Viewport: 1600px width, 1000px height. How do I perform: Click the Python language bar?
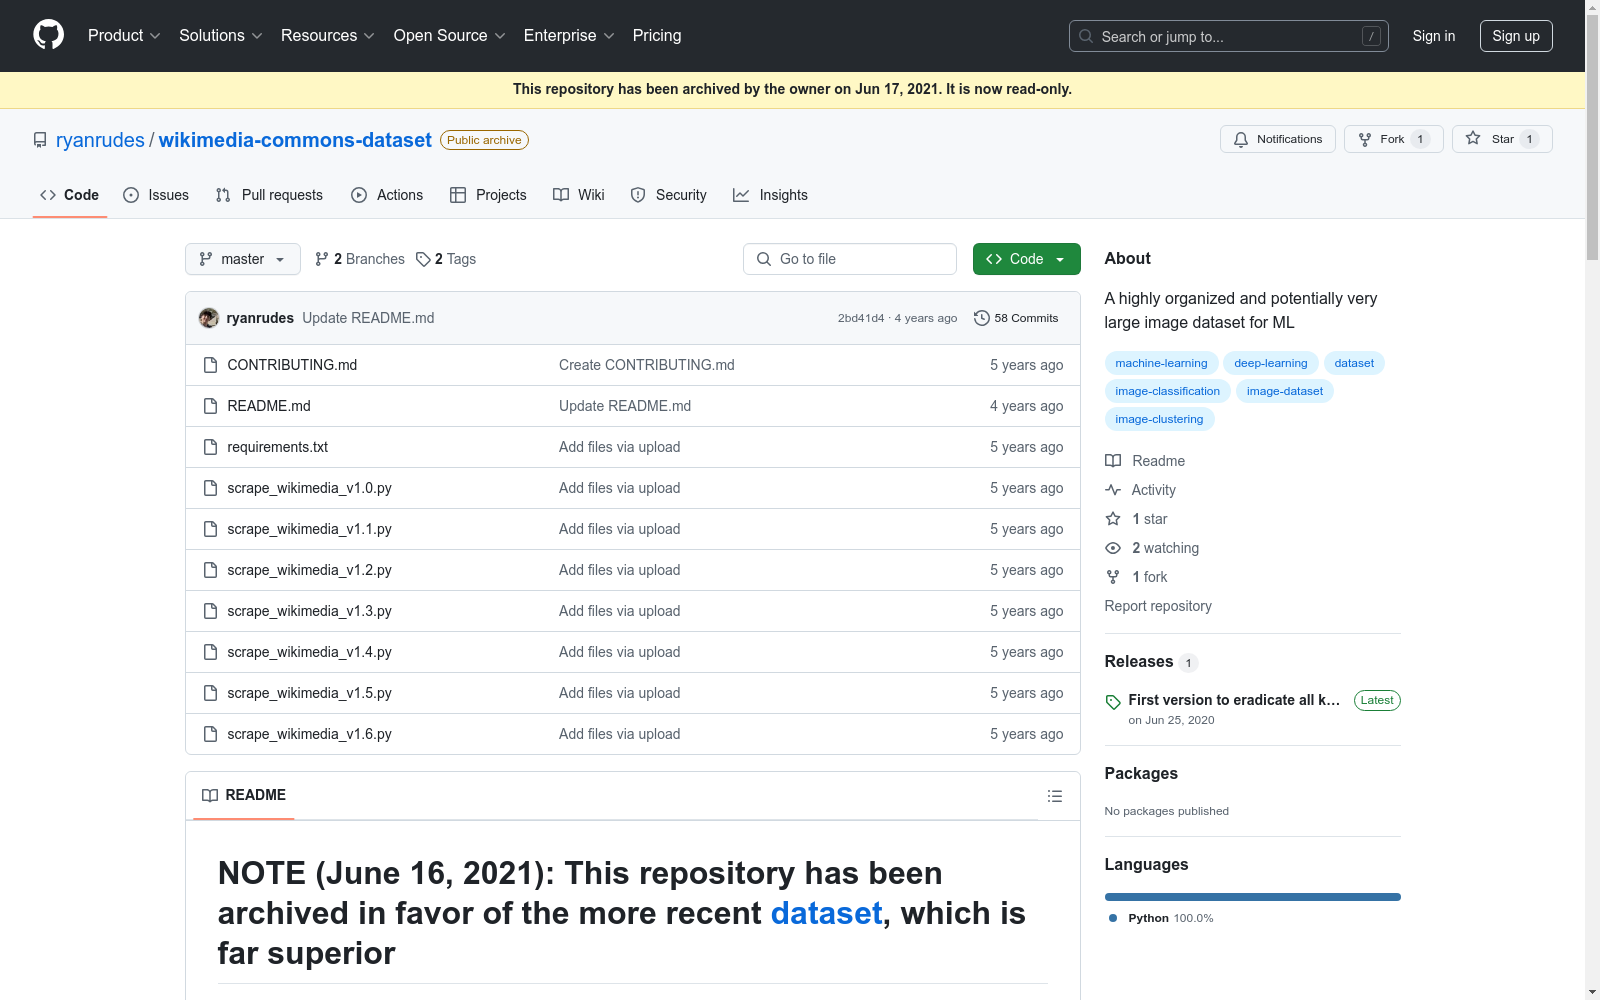click(1253, 897)
